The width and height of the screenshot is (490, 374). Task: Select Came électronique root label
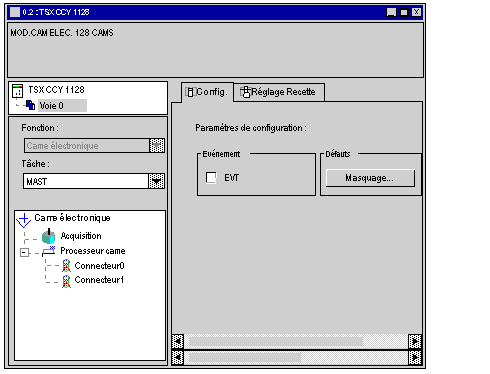(72, 218)
